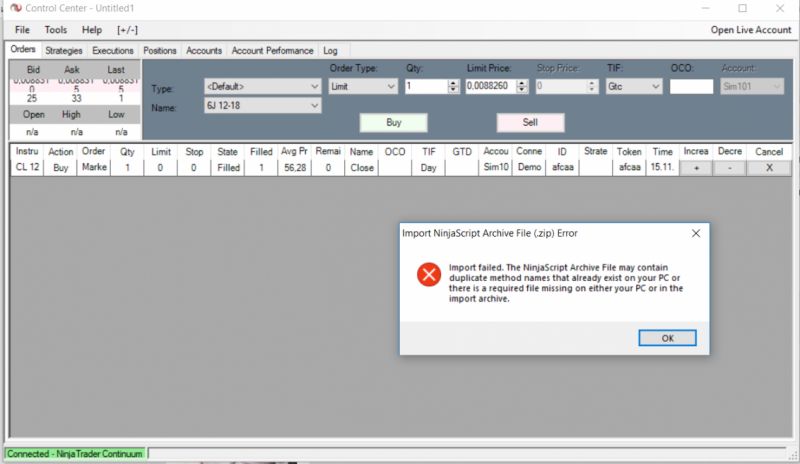Click the Stop Price field
800x464 pixels.
point(561,86)
